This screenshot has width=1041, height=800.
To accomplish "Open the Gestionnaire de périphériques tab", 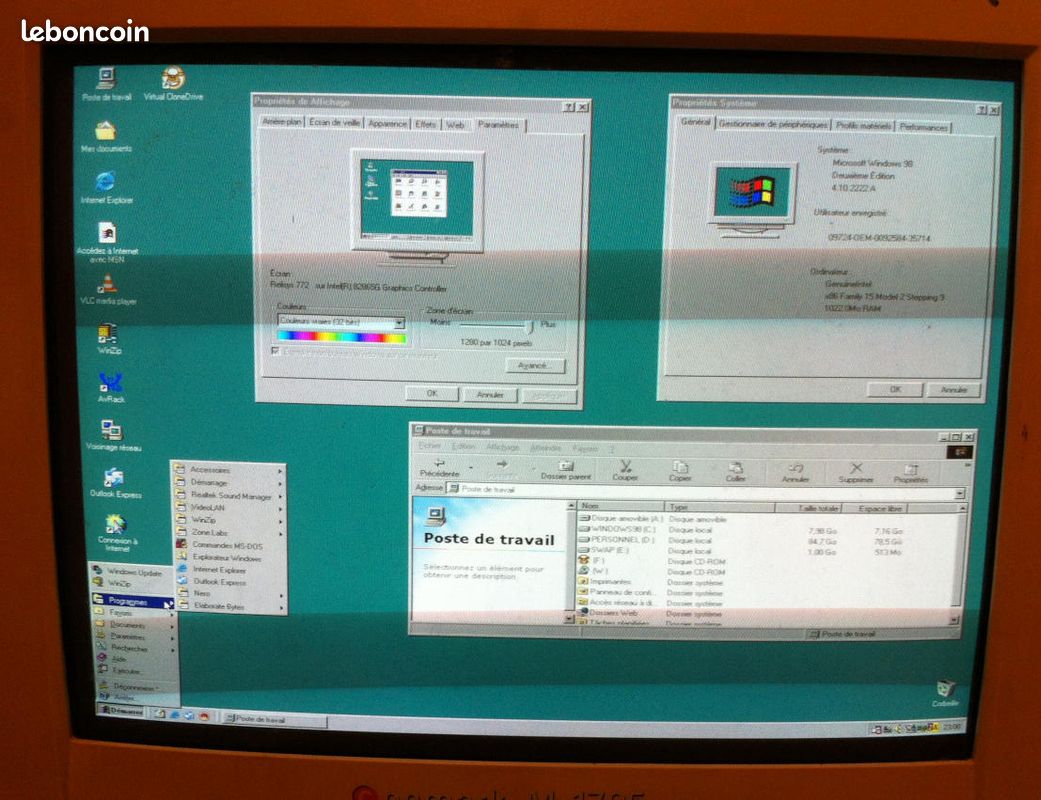I will (x=773, y=124).
